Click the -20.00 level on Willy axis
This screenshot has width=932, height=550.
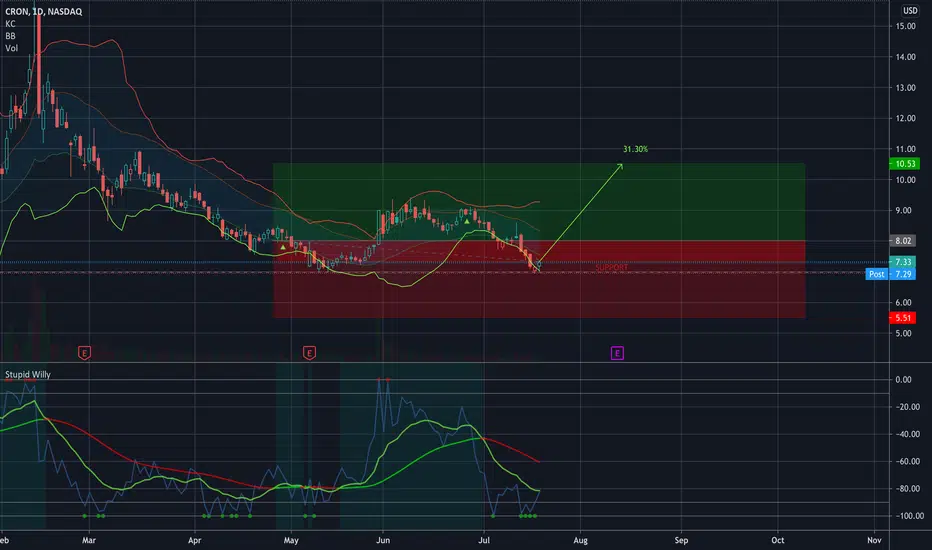[907, 407]
